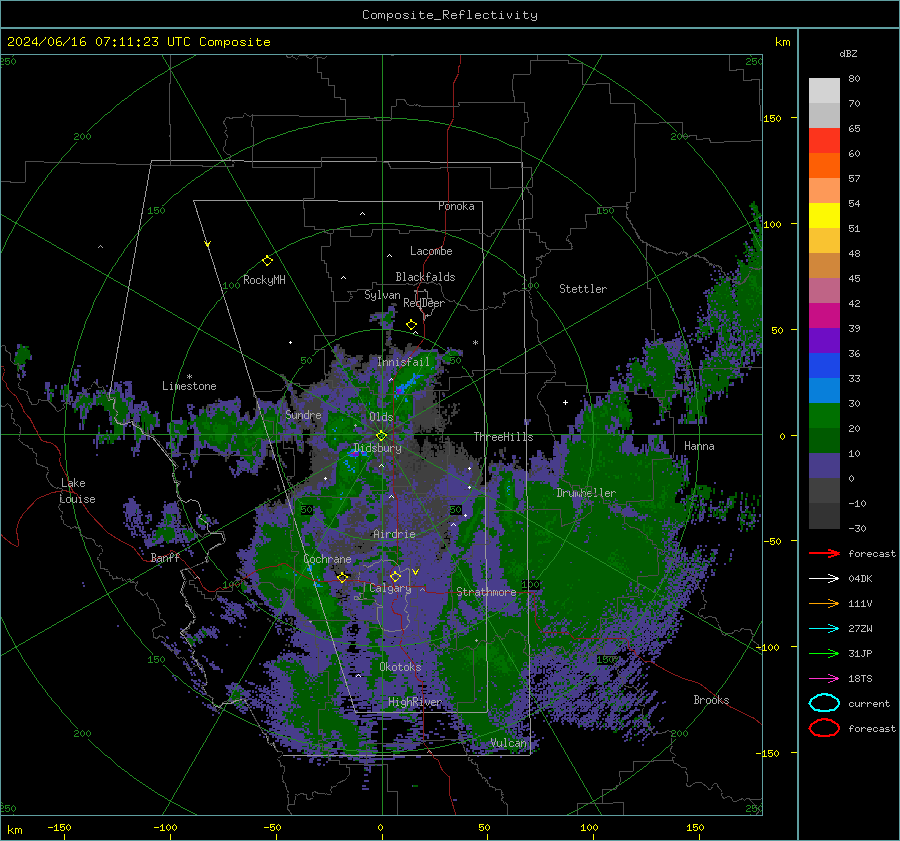Select the Drumheller label on map
This screenshot has height=841, width=900.
586,493
